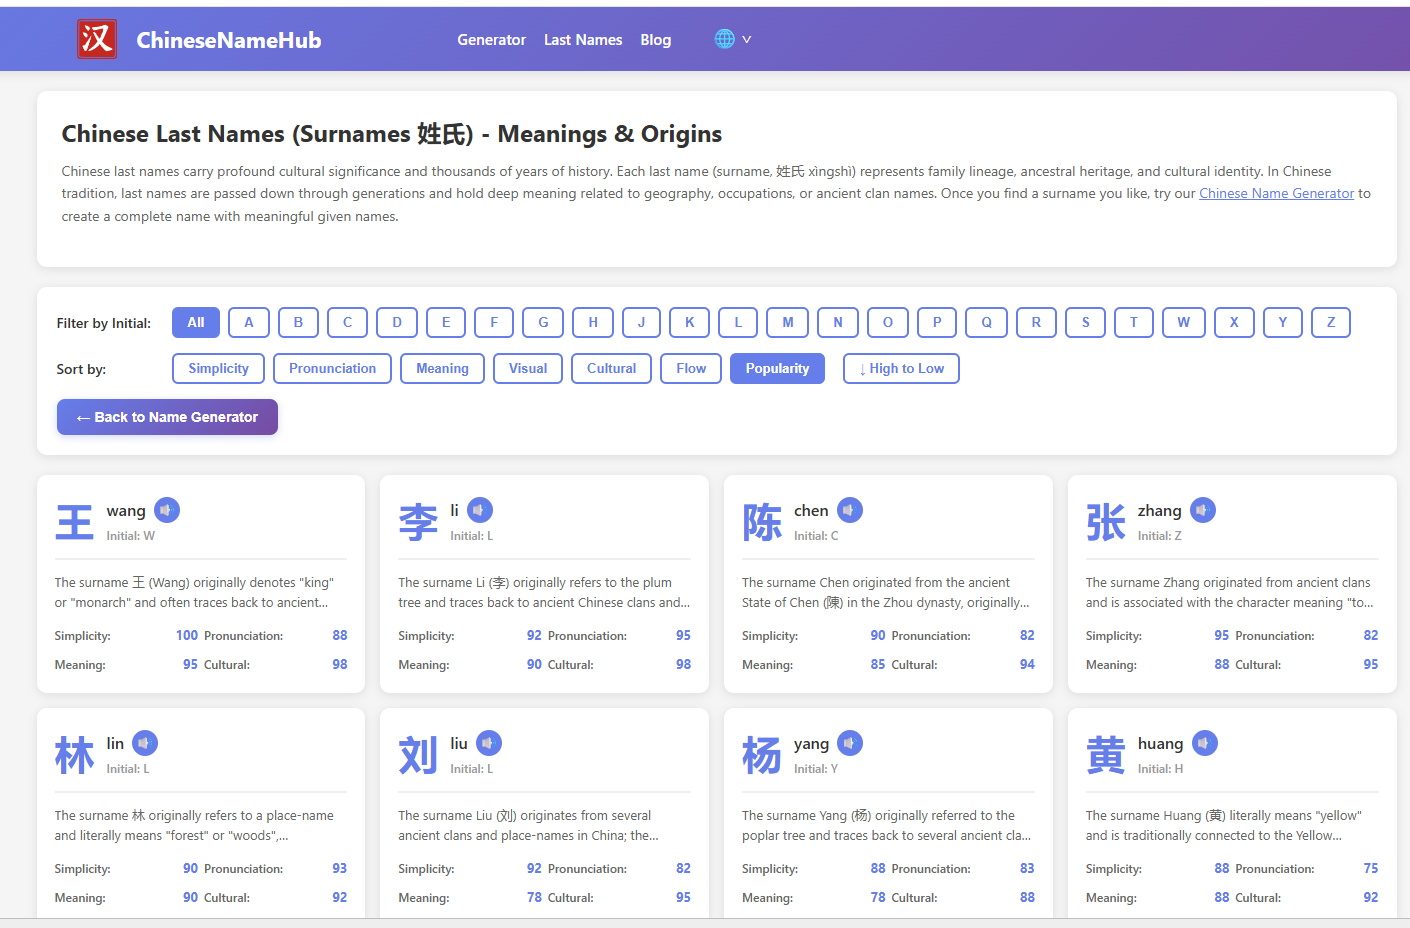Open the language globe icon

(723, 38)
